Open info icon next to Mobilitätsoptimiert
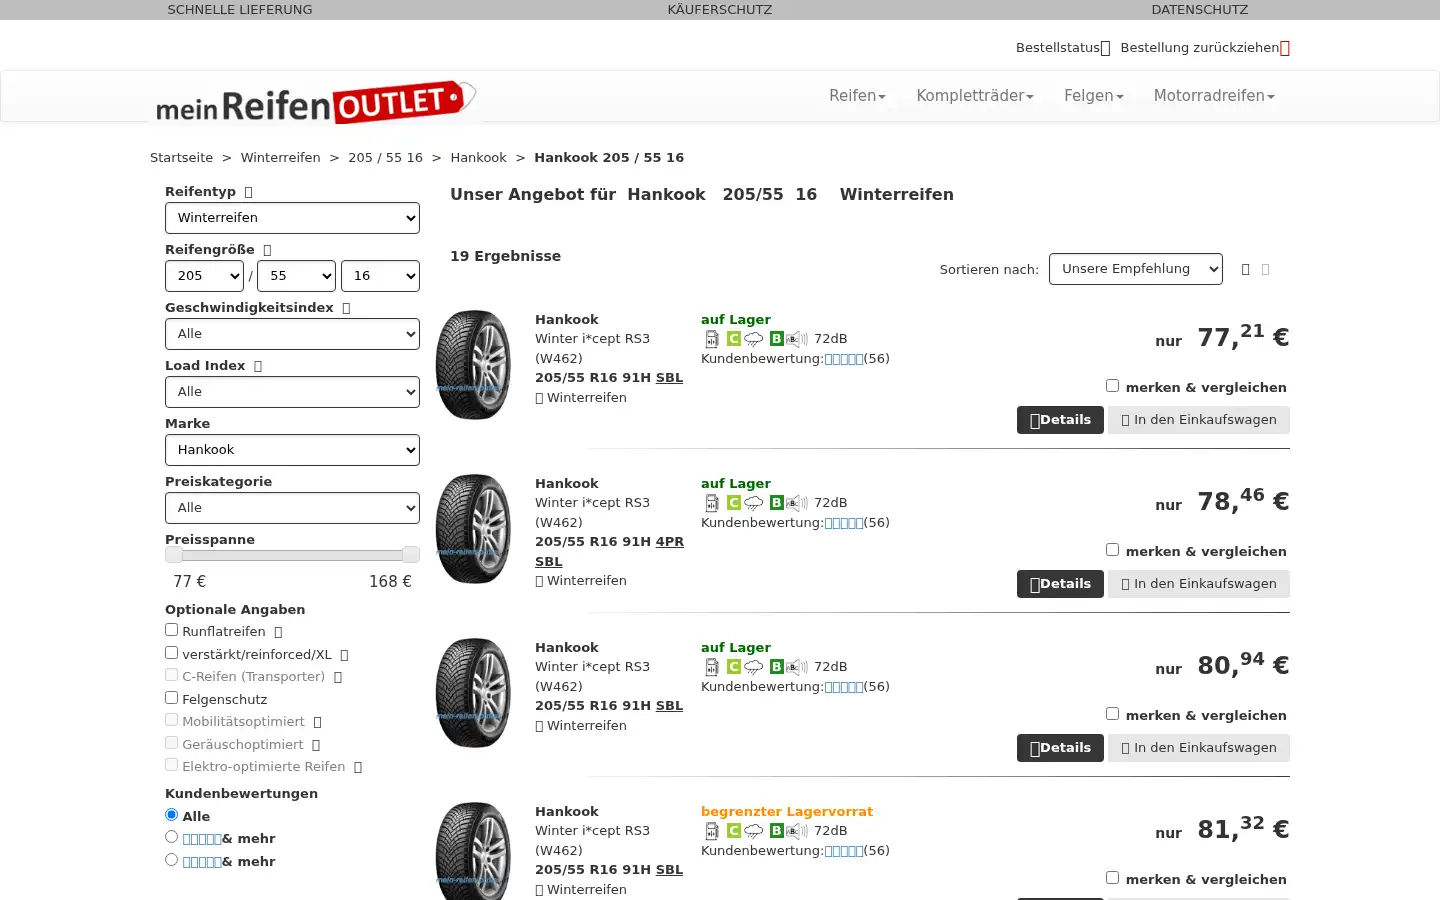 coord(317,722)
